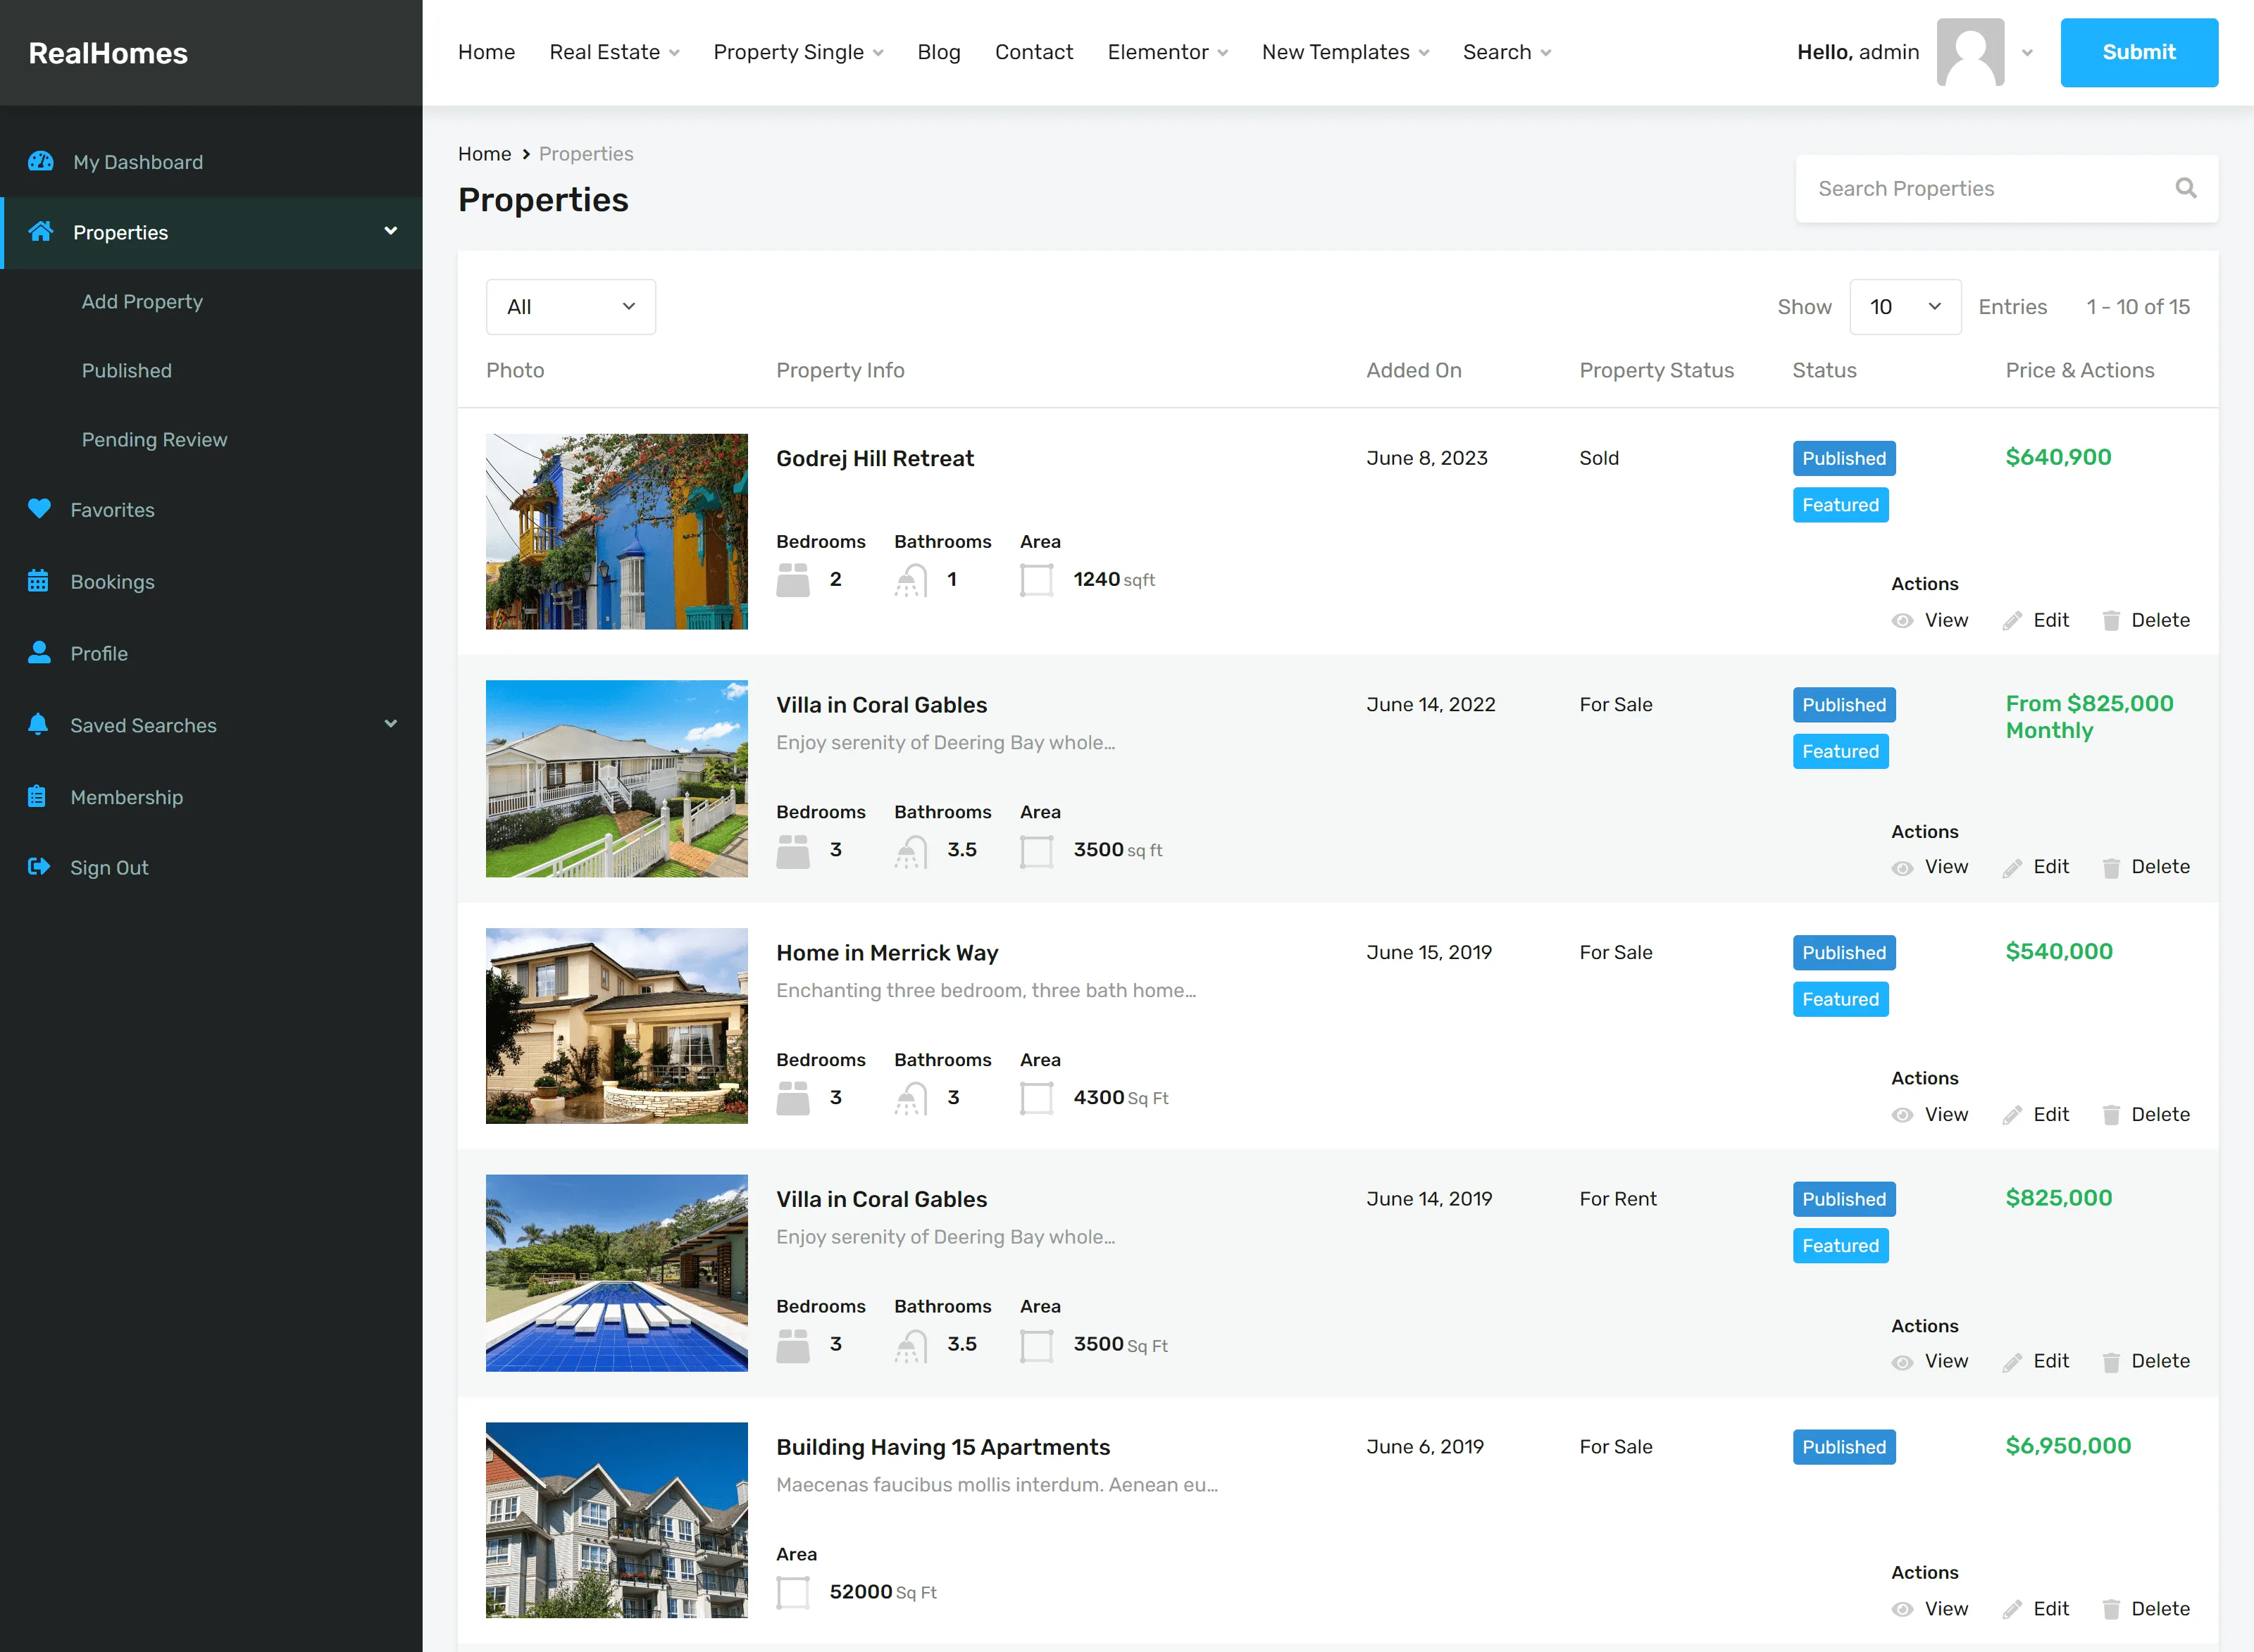View Godrej Hill Retreat via eye icon
Viewport: 2254px width, 1652px height.
coord(1902,621)
